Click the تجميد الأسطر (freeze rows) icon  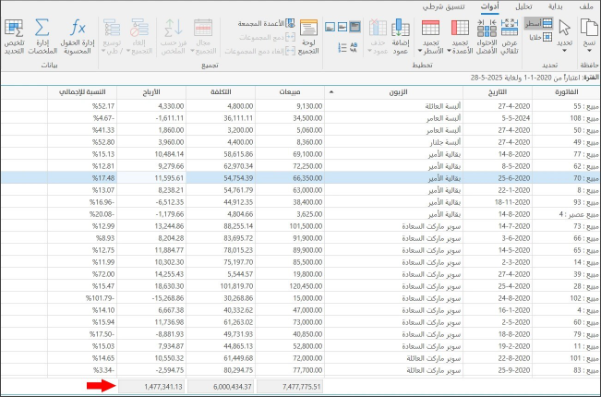point(430,28)
